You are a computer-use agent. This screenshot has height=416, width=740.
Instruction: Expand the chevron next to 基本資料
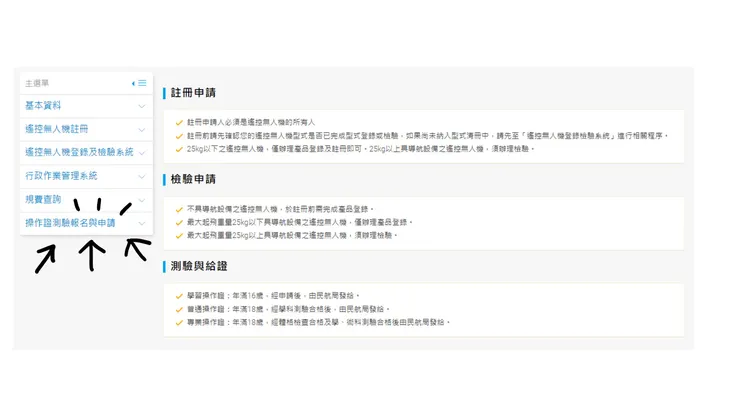click(142, 106)
